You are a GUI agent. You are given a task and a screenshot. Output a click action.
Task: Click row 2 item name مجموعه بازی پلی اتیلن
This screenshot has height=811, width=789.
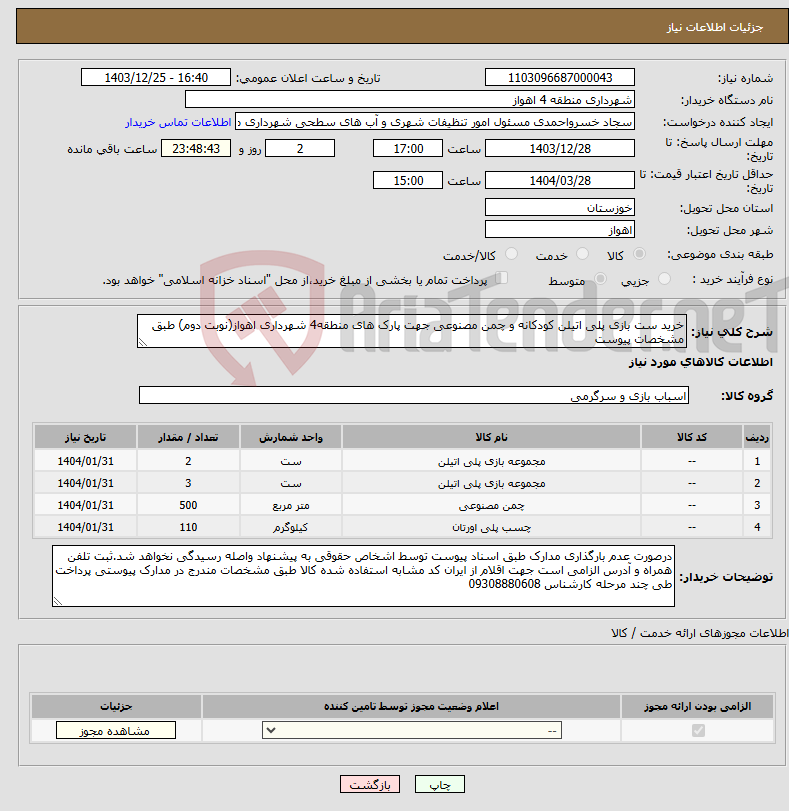click(x=492, y=483)
